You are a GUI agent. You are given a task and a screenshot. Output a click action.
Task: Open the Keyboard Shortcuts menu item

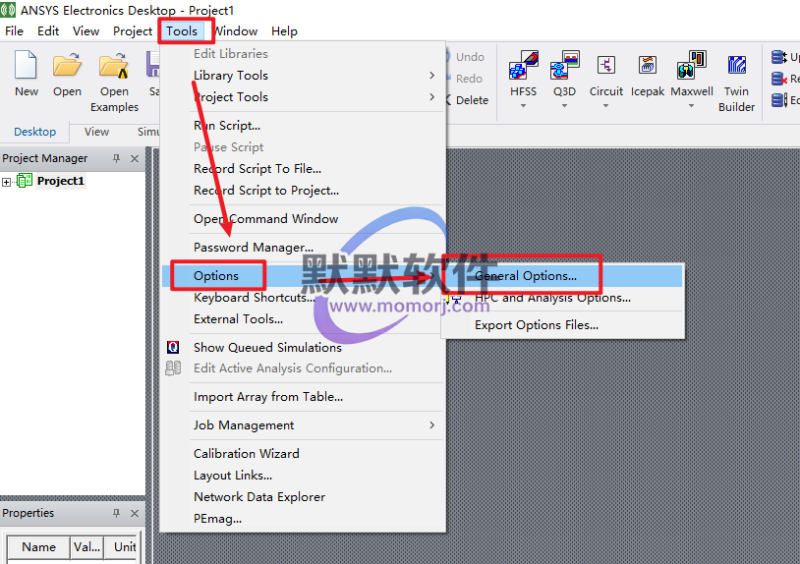253,297
